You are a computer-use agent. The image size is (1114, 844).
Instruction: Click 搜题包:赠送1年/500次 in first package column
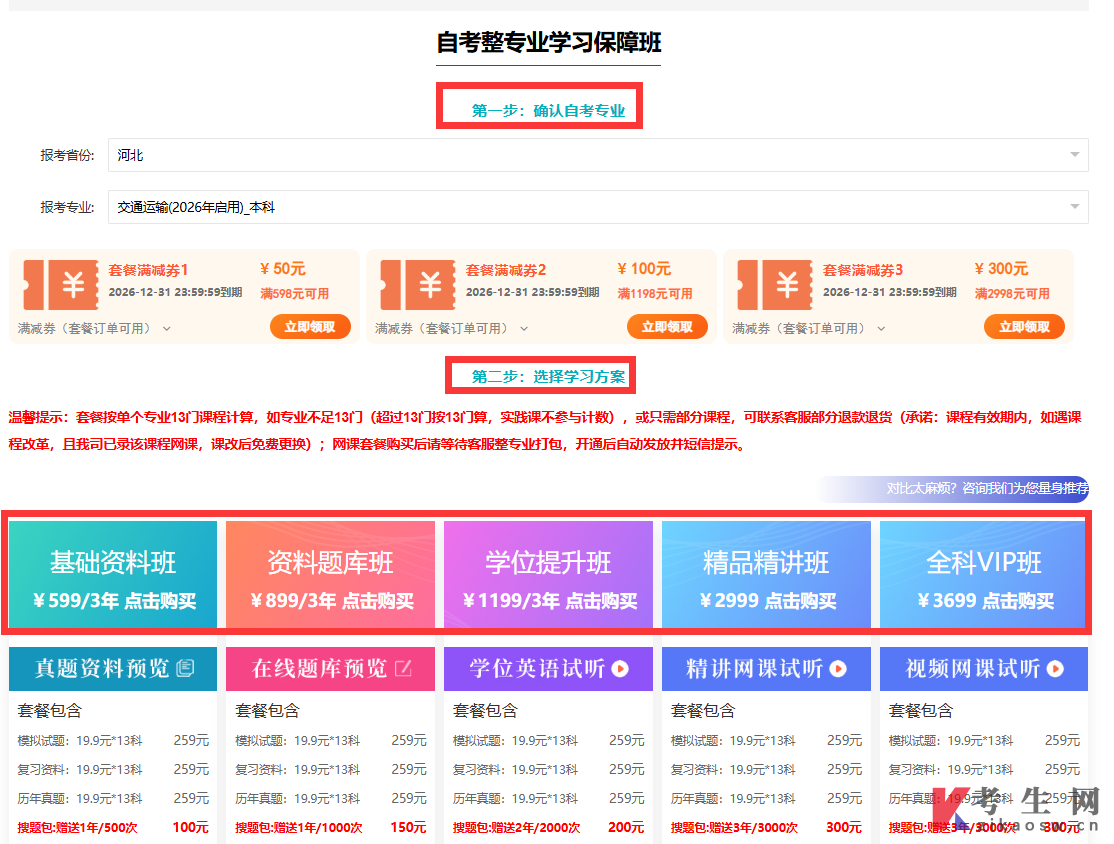coord(77,828)
